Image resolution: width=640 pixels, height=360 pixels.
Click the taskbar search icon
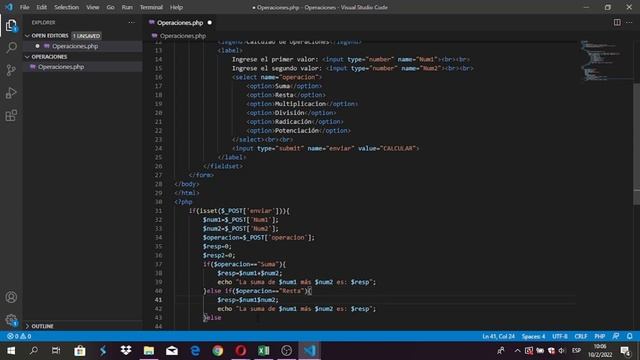tap(34, 351)
